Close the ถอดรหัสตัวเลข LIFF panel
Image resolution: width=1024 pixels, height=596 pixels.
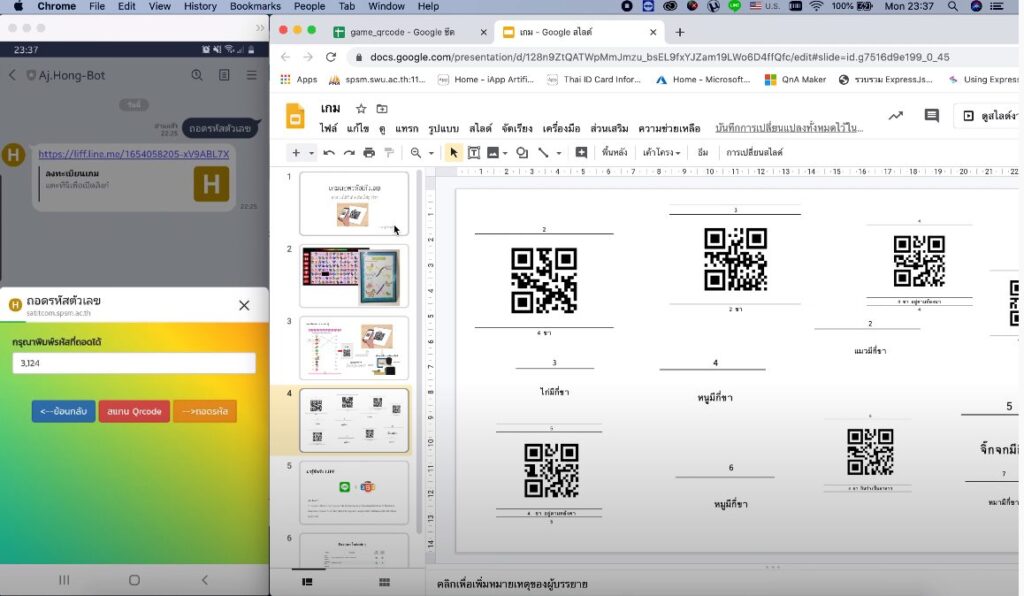(244, 305)
